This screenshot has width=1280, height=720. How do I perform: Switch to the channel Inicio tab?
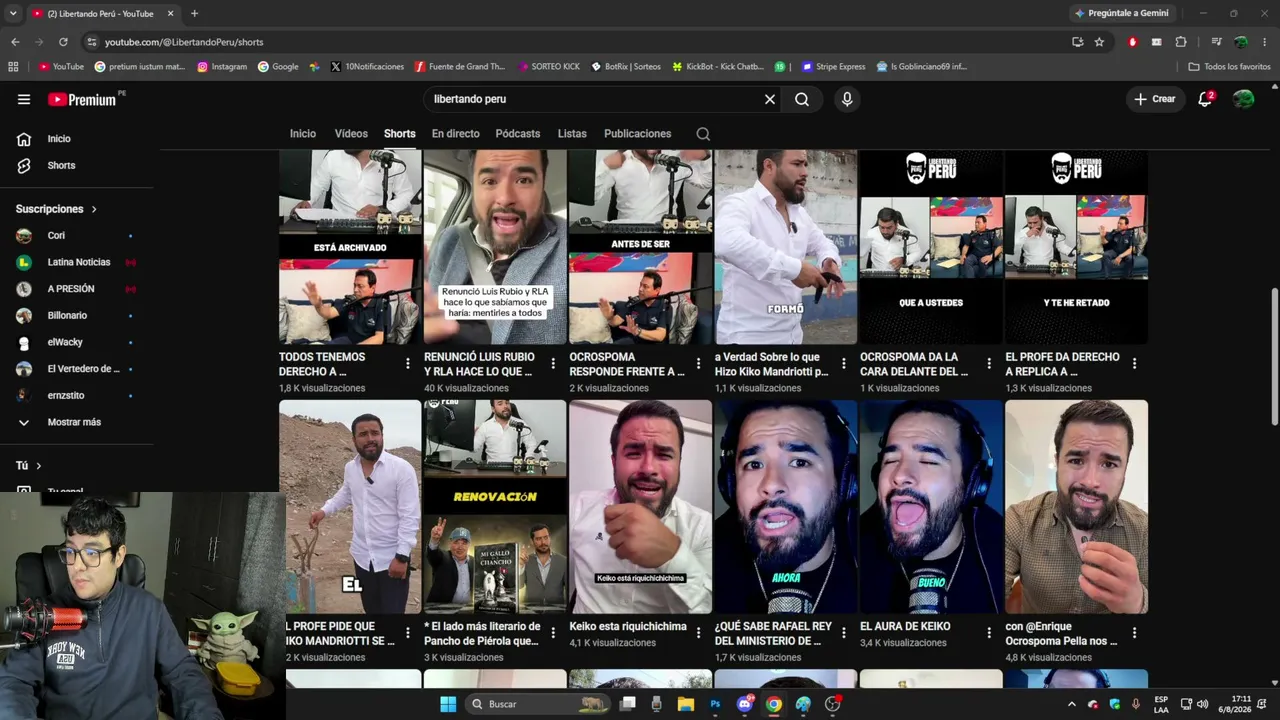coord(303,134)
